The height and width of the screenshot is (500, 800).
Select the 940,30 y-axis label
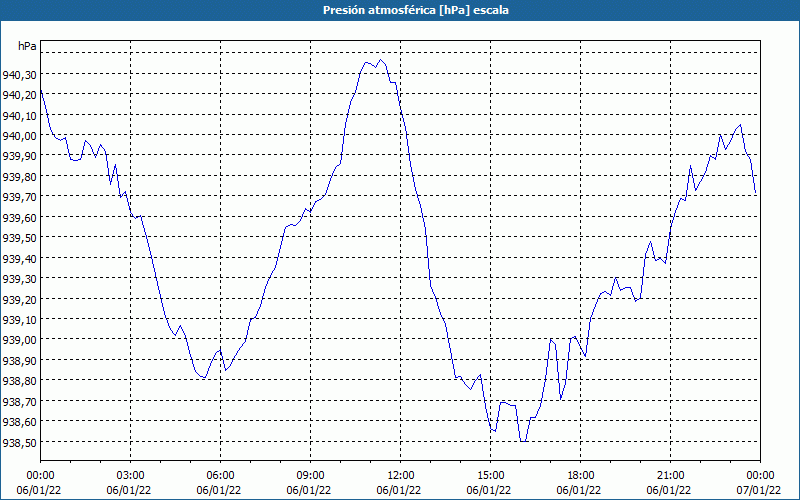click(x=19, y=75)
